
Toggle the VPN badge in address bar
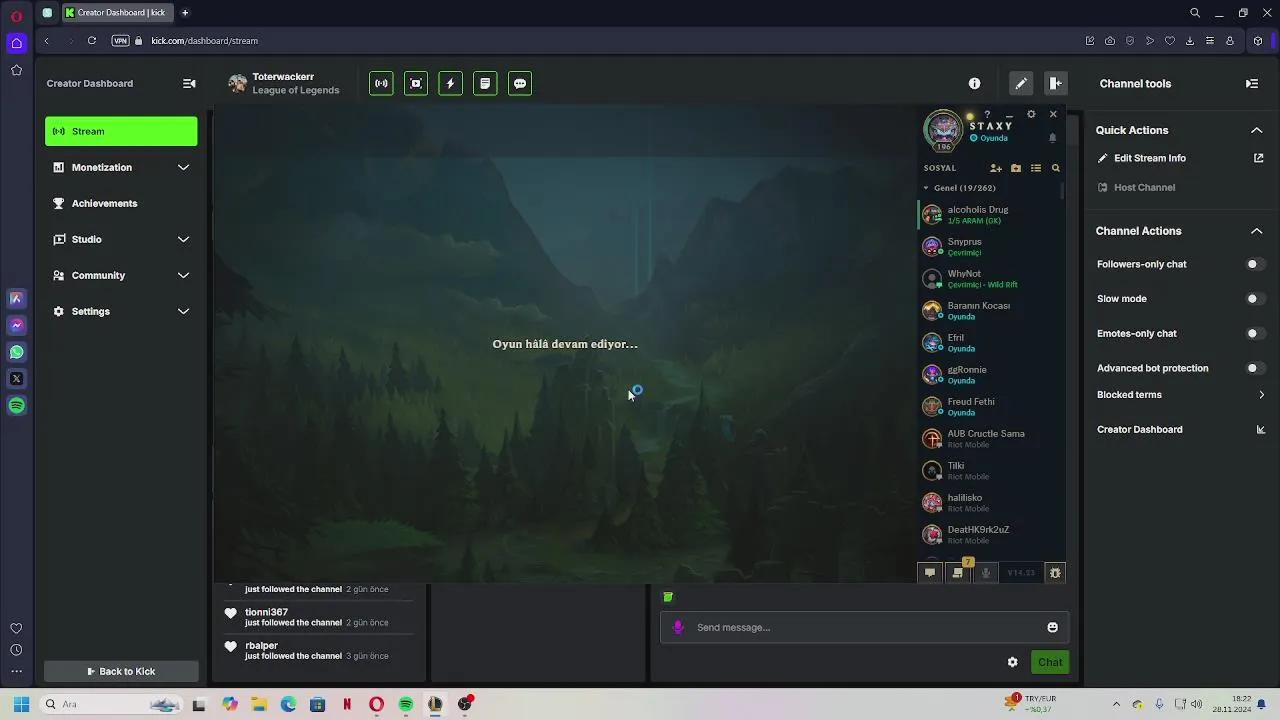[x=121, y=41]
